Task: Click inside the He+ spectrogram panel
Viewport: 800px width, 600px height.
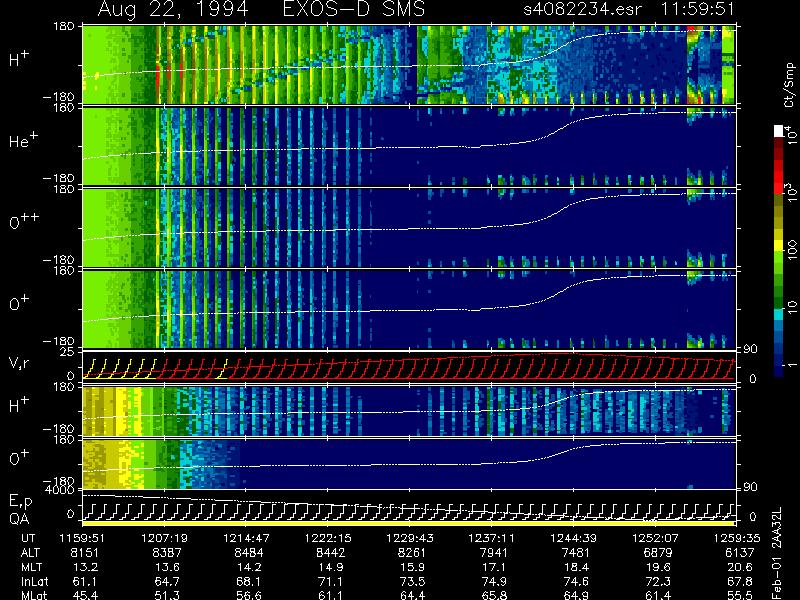Action: 408,146
